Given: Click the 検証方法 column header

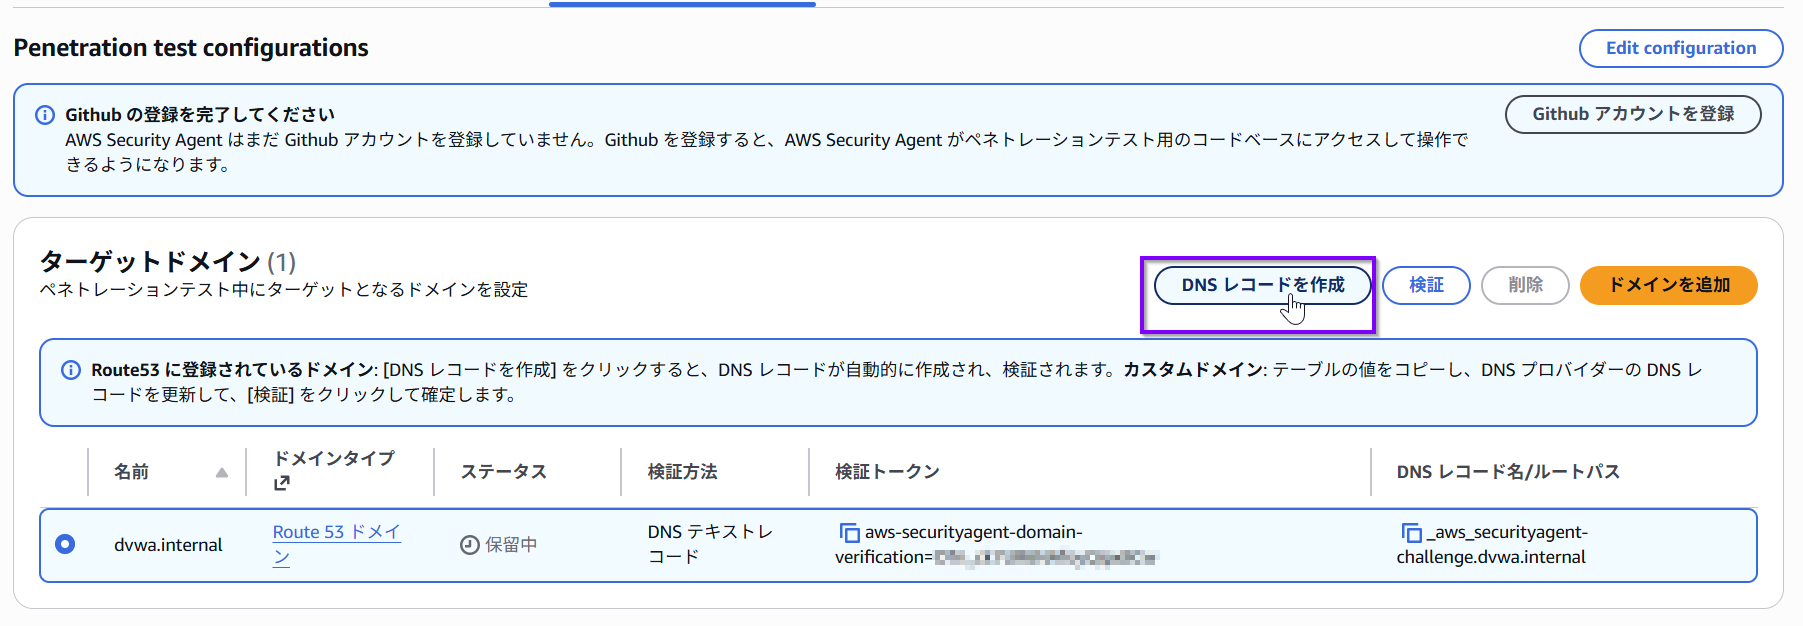Looking at the screenshot, I should [682, 472].
